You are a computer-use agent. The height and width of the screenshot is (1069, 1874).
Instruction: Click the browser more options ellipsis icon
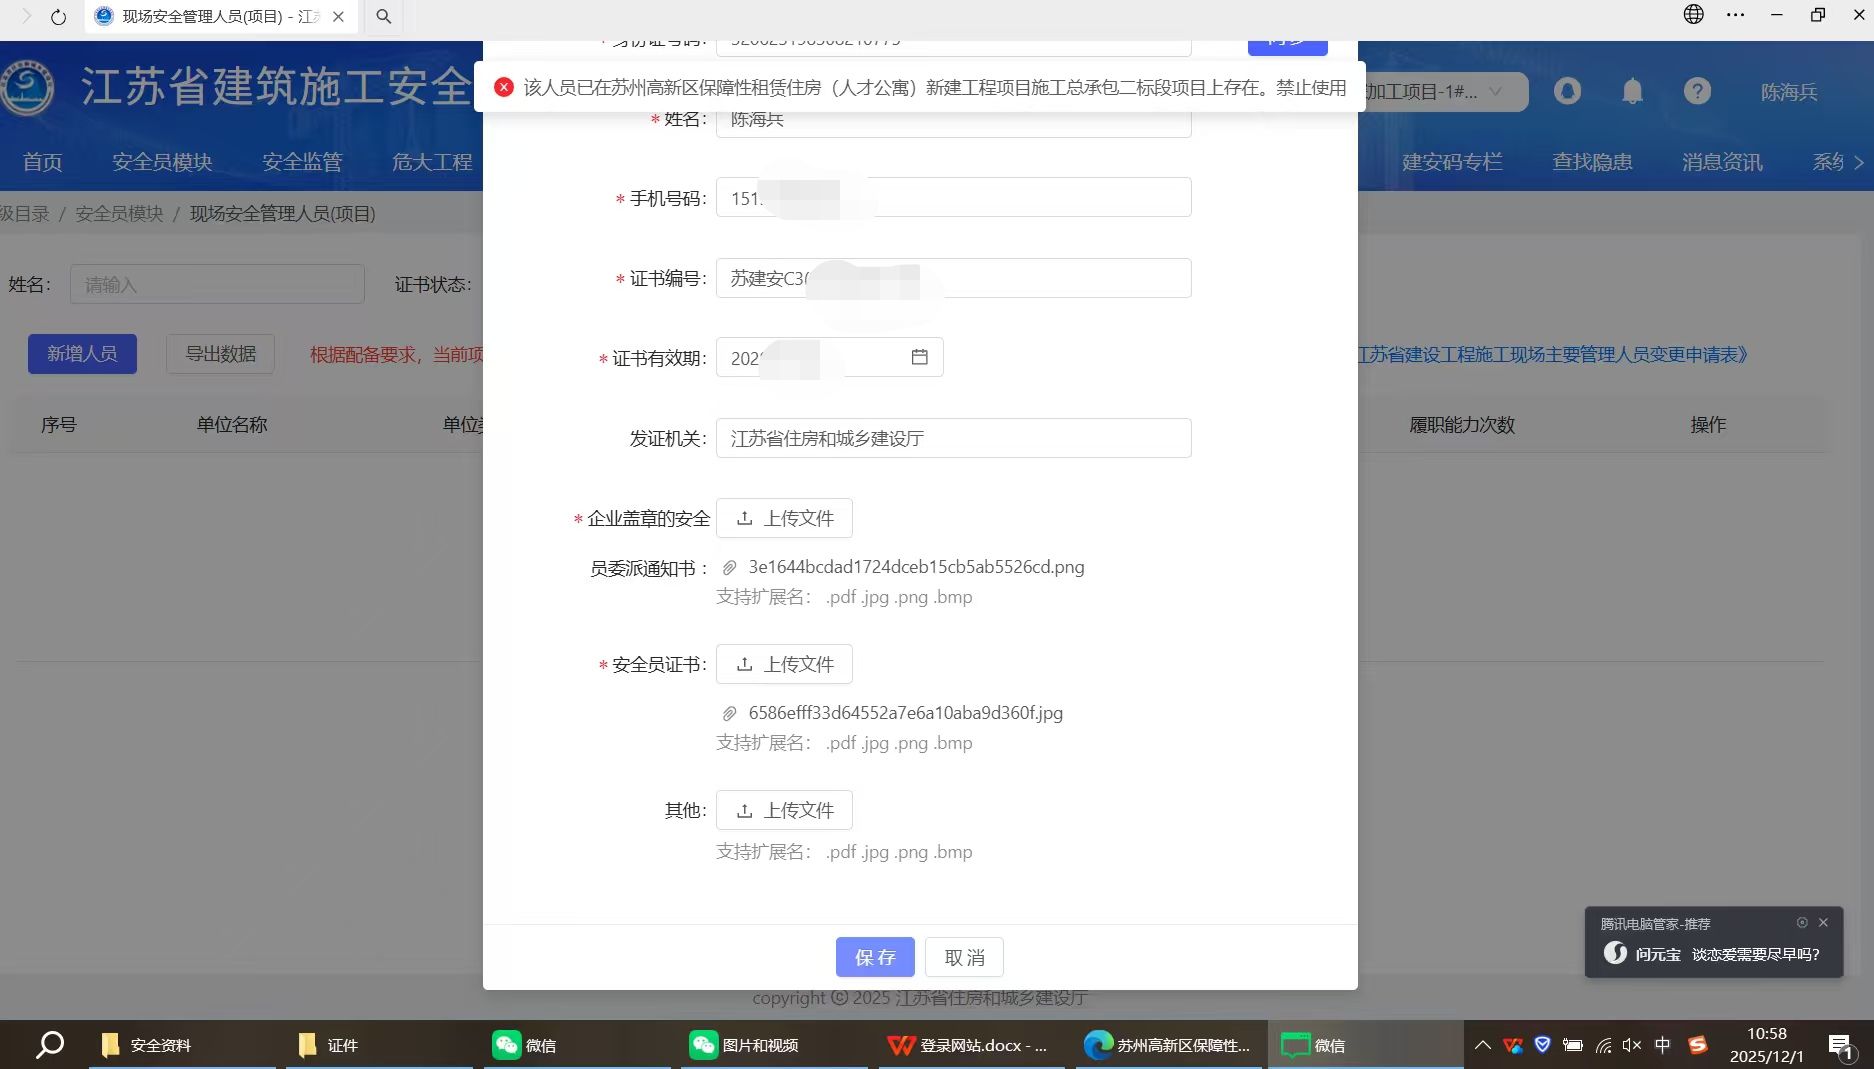(1735, 15)
